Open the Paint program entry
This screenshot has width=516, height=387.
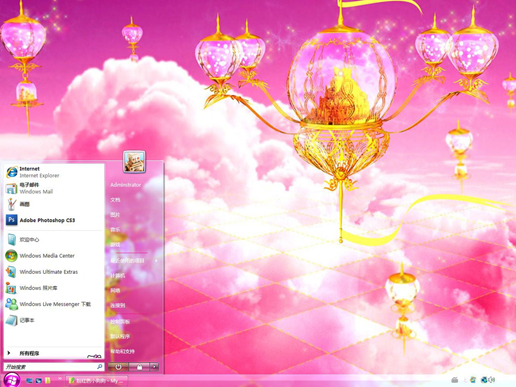[53, 204]
